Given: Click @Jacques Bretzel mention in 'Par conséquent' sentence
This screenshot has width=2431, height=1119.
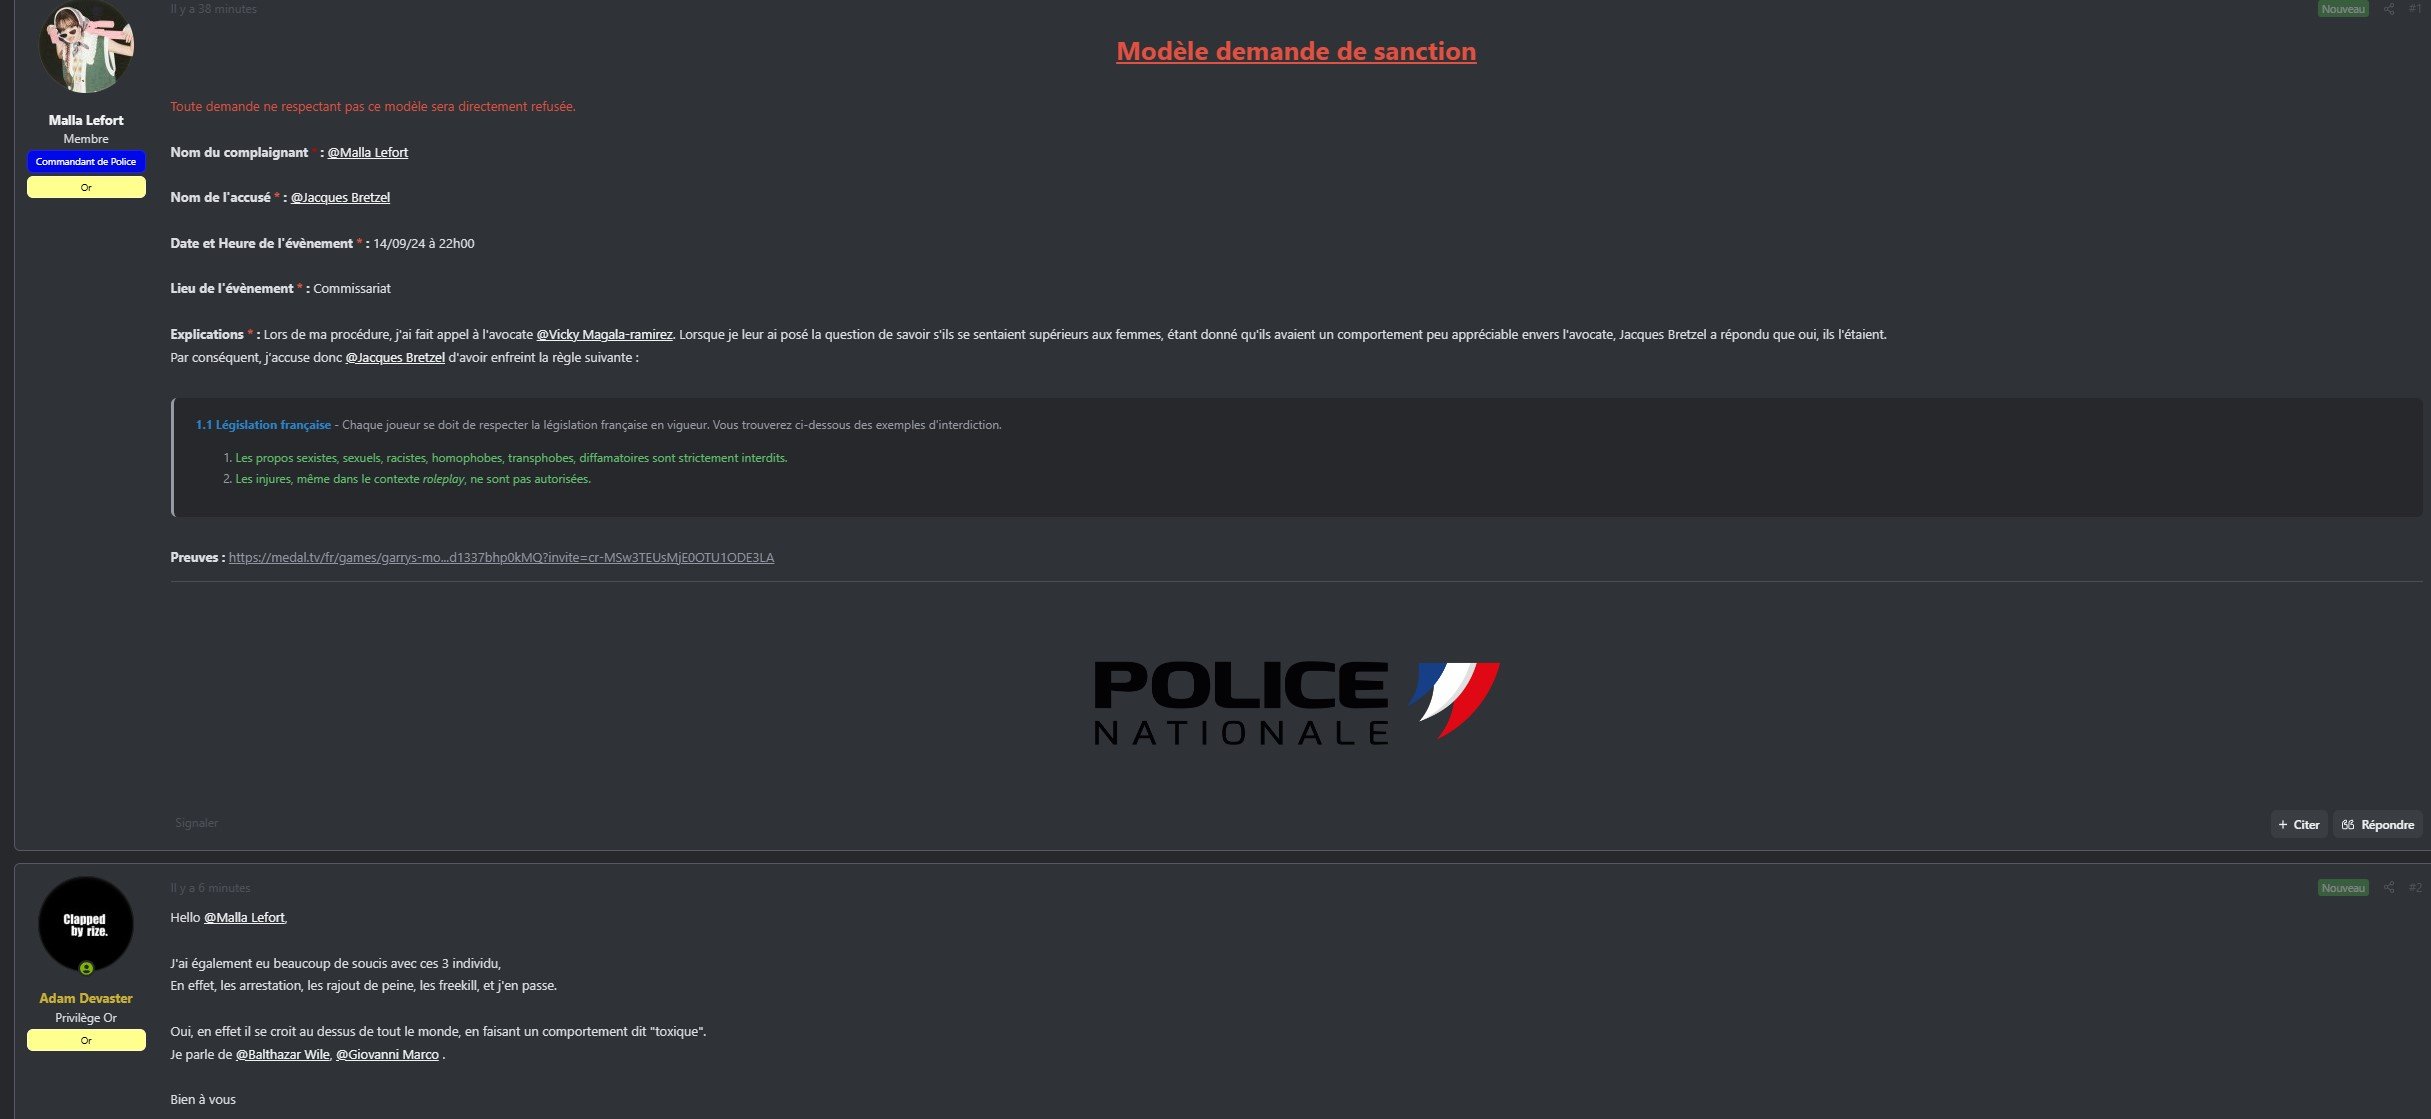Looking at the screenshot, I should tap(395, 357).
